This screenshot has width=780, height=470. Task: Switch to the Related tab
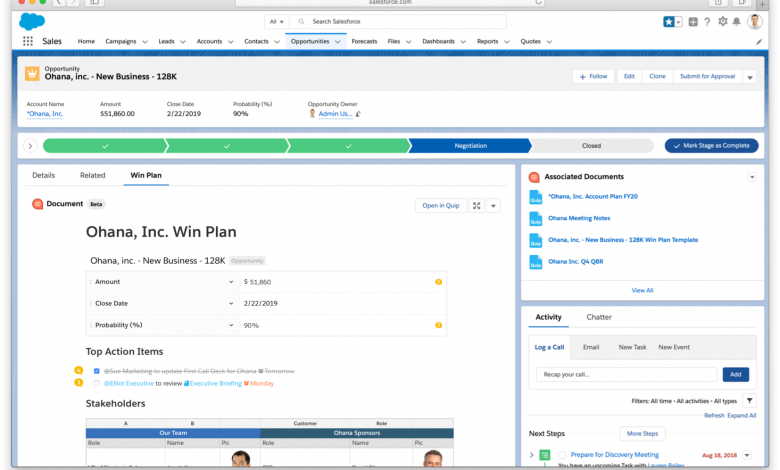click(93, 176)
